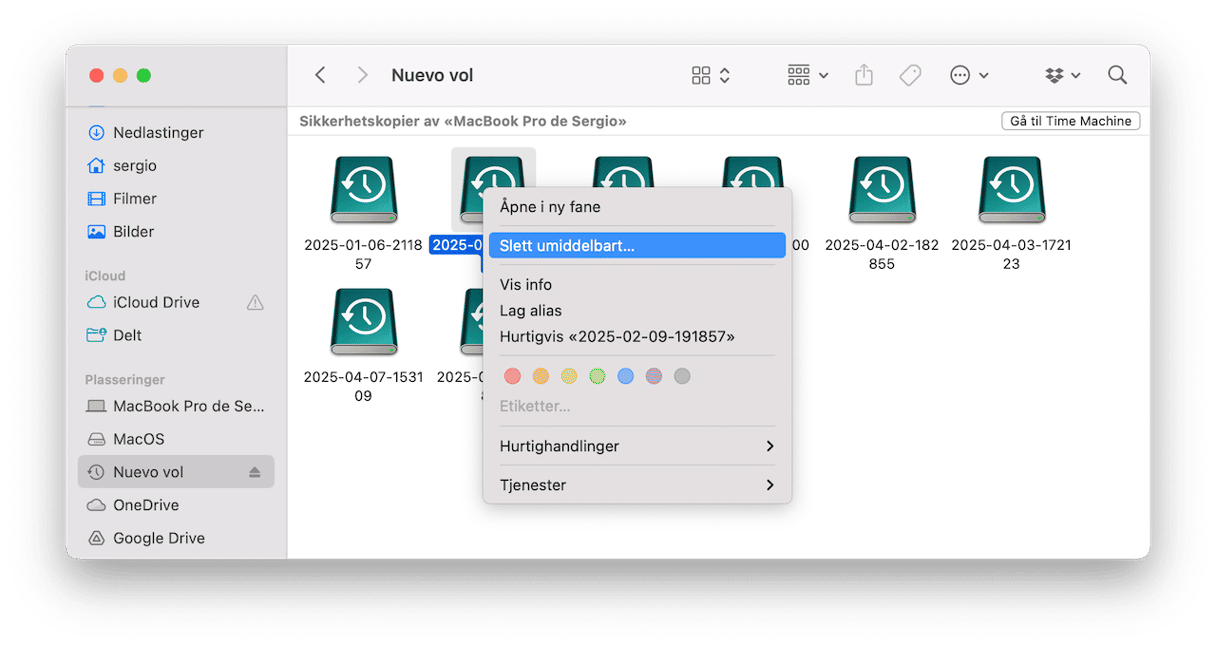This screenshot has height=646, width=1216.
Task: Choose Hurtigvis «2025-02-09-191857»
Action: 637,337
